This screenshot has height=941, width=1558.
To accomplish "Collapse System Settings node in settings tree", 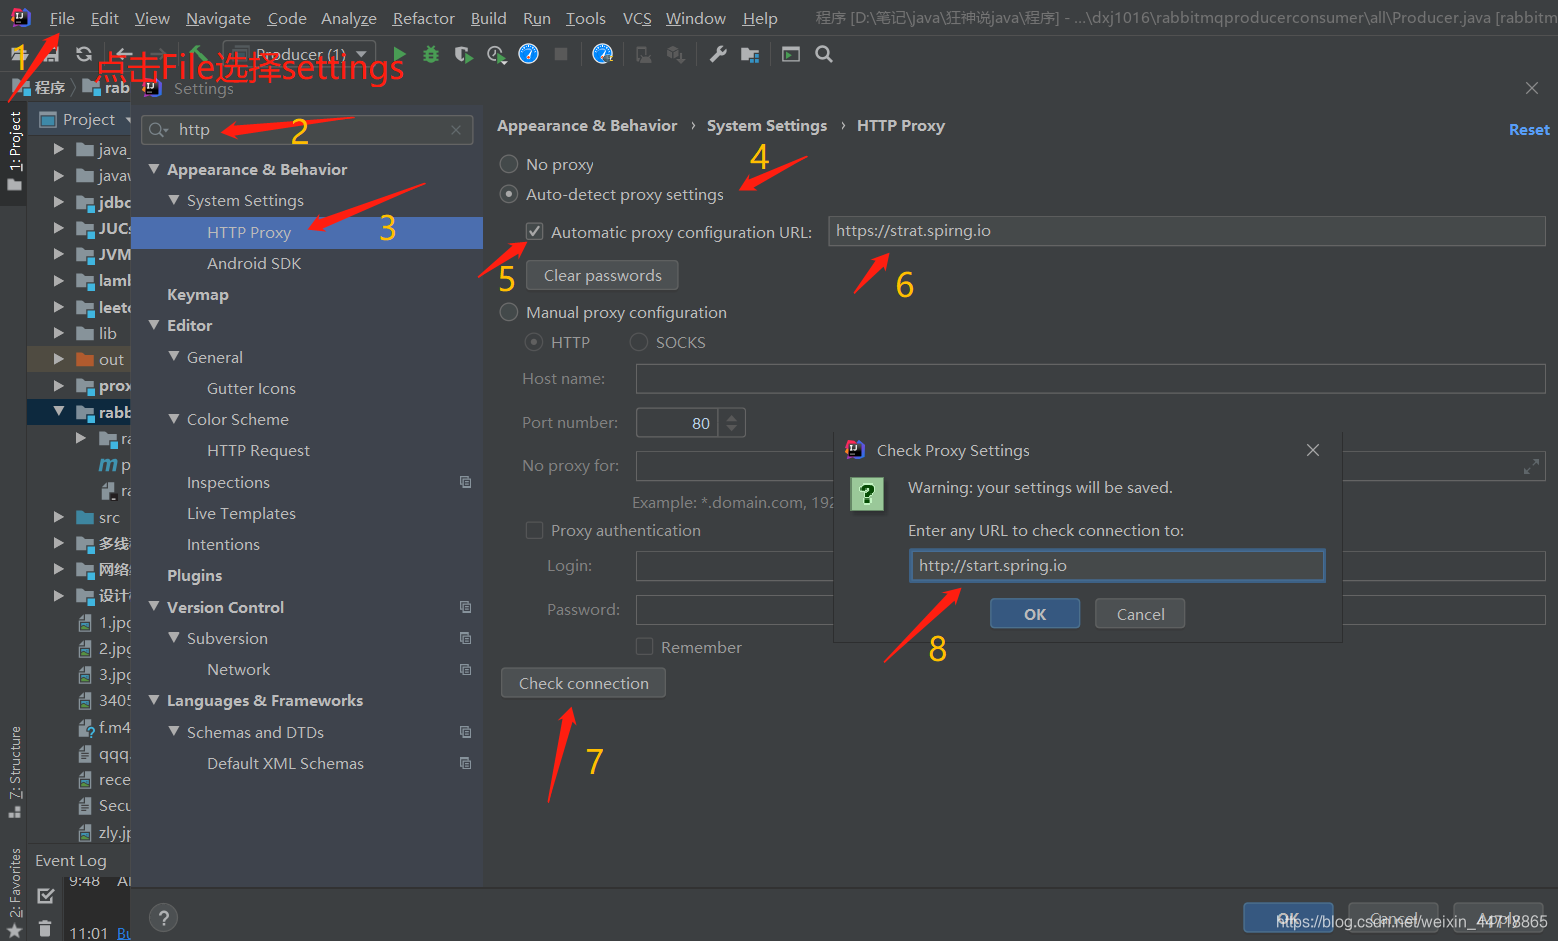I will 174,200.
